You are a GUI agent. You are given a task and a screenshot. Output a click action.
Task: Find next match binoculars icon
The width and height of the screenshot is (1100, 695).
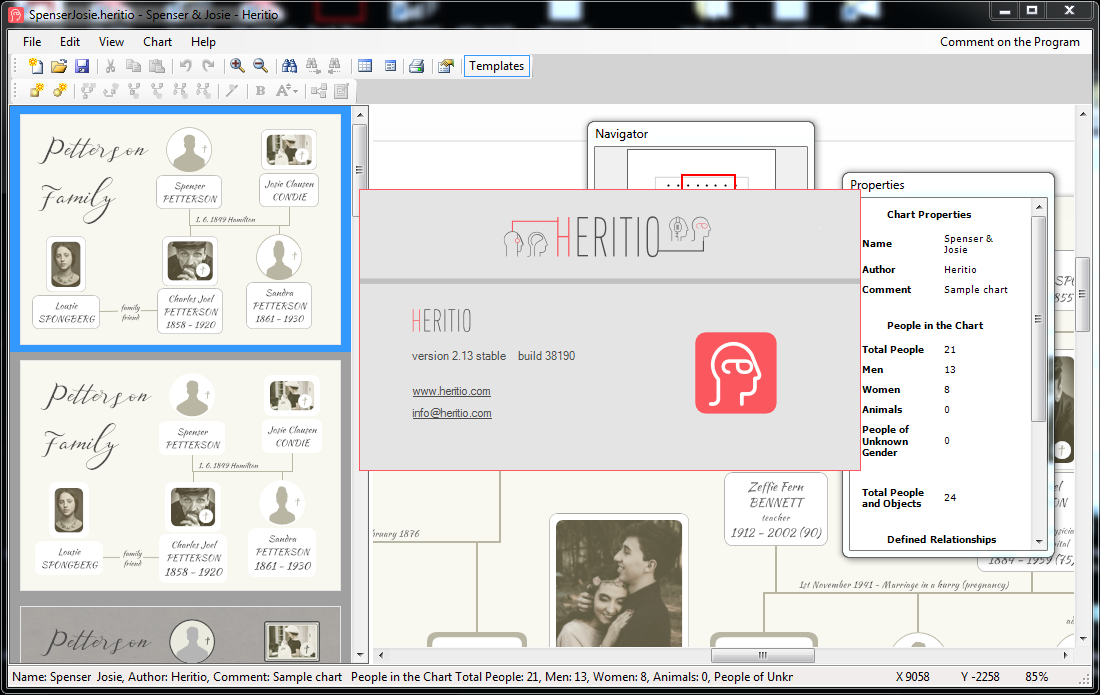click(312, 66)
